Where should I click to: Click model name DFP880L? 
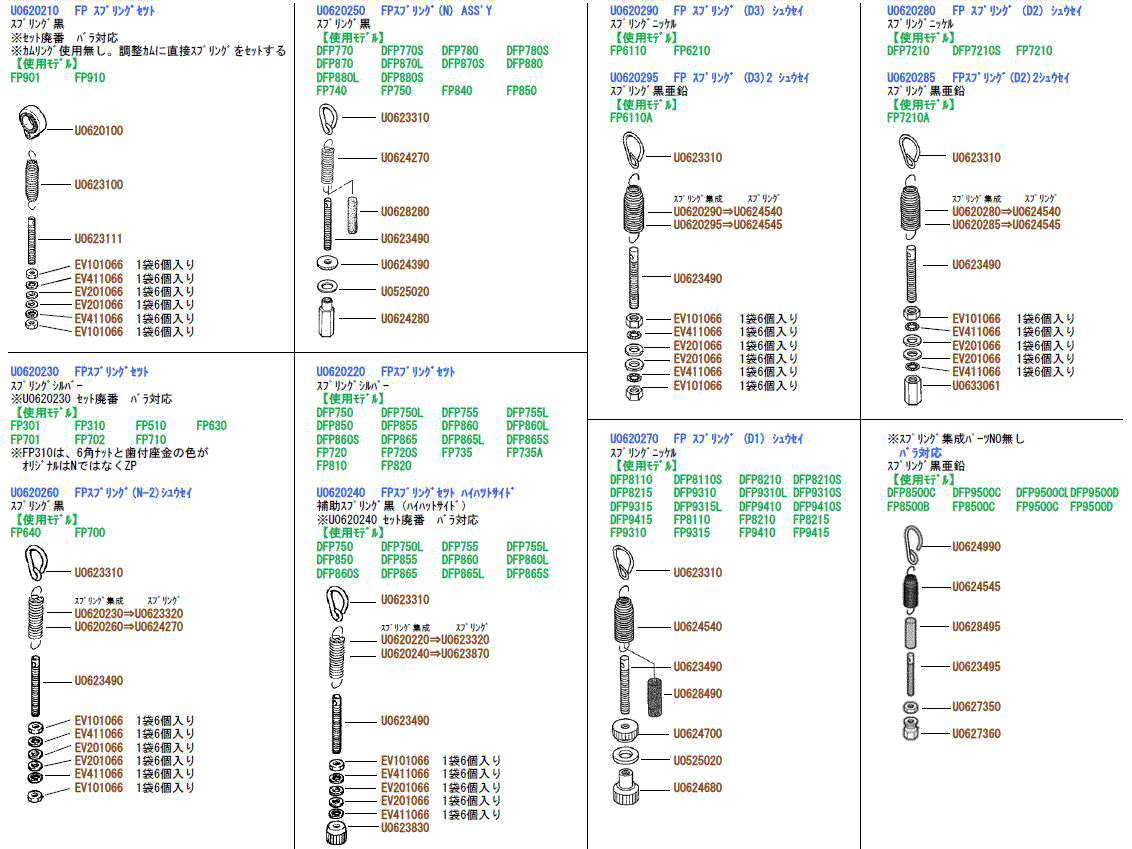point(337,78)
